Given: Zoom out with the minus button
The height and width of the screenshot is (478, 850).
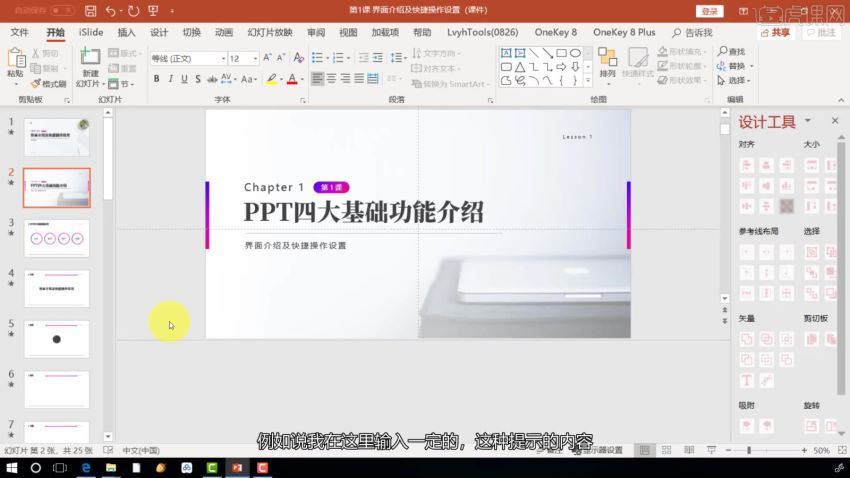Looking at the screenshot, I should tap(728, 450).
